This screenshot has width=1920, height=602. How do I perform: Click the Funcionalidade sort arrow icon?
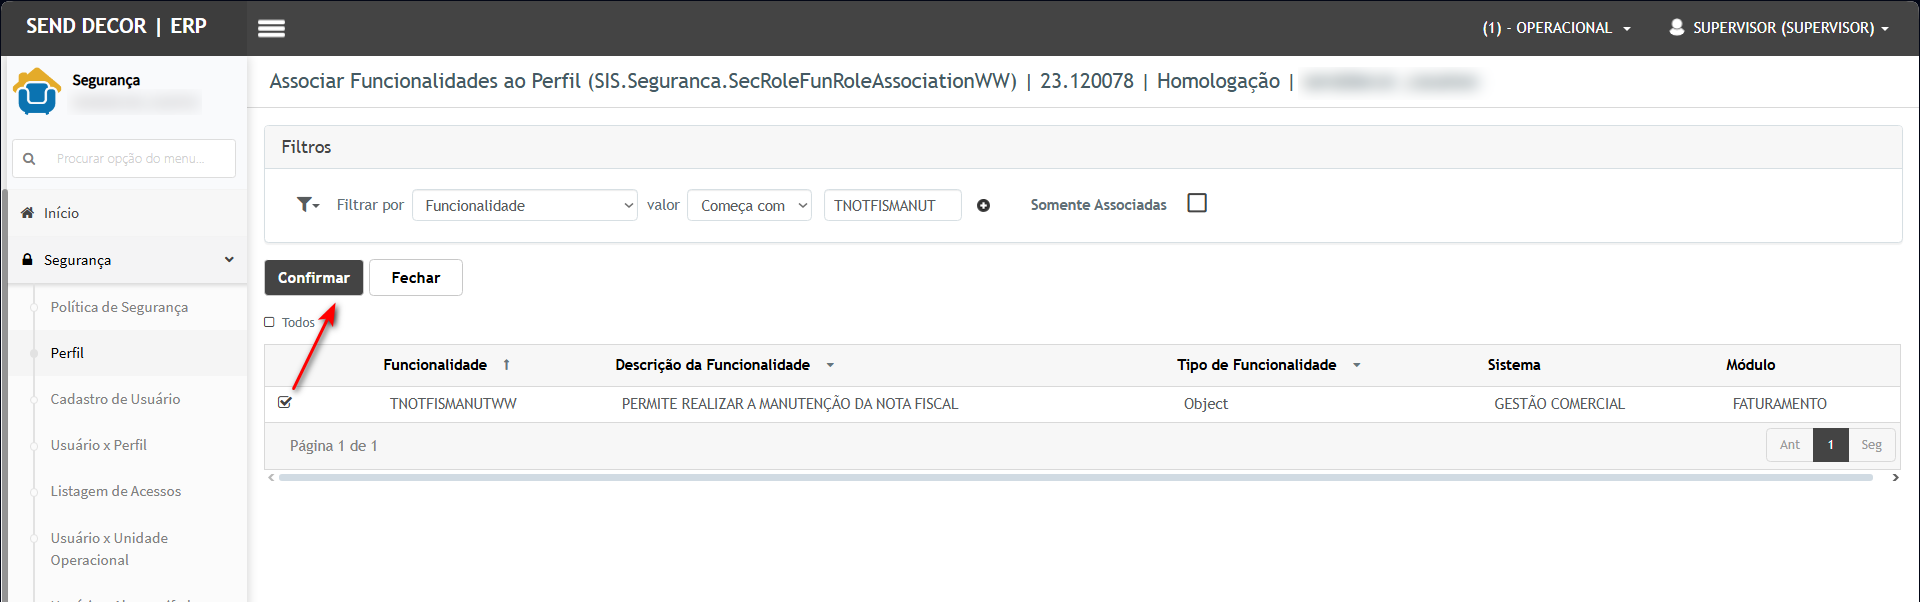coord(507,365)
